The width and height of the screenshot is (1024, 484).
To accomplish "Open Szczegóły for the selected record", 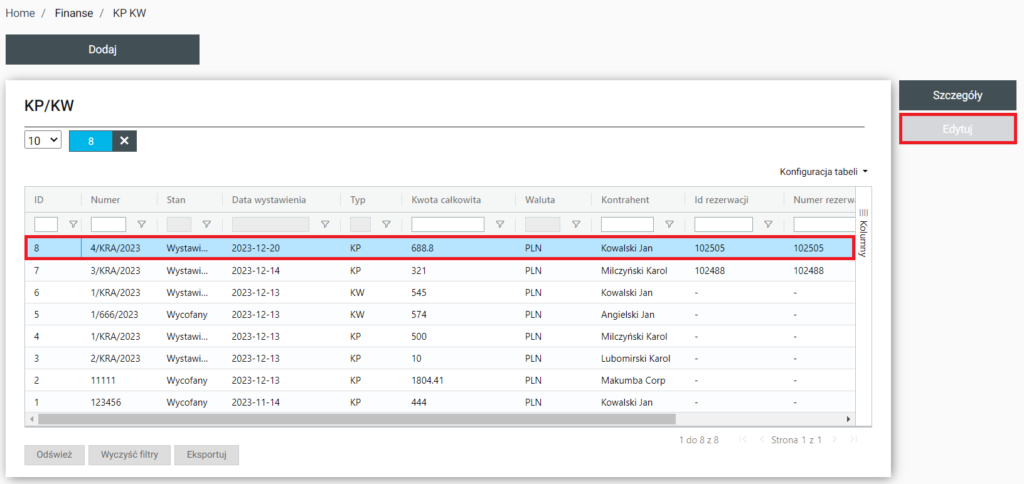I will click(x=957, y=96).
